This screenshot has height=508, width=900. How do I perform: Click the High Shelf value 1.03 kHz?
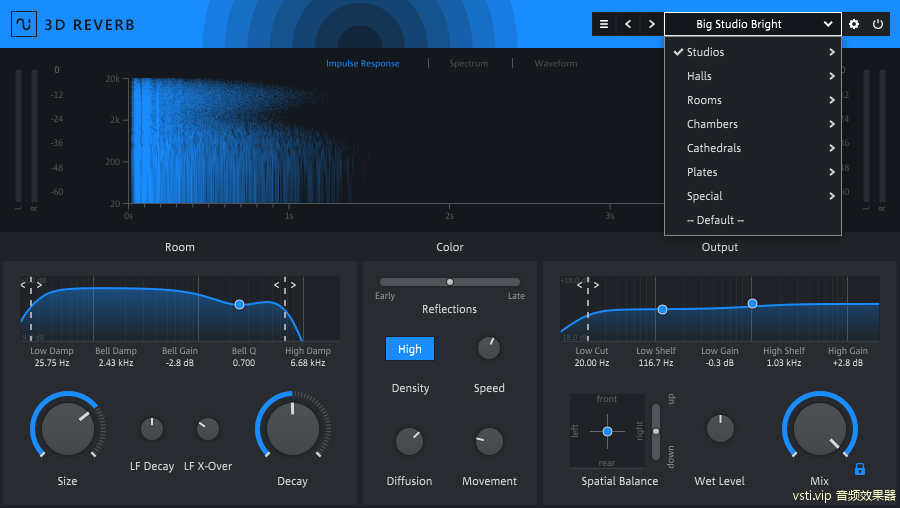click(784, 363)
